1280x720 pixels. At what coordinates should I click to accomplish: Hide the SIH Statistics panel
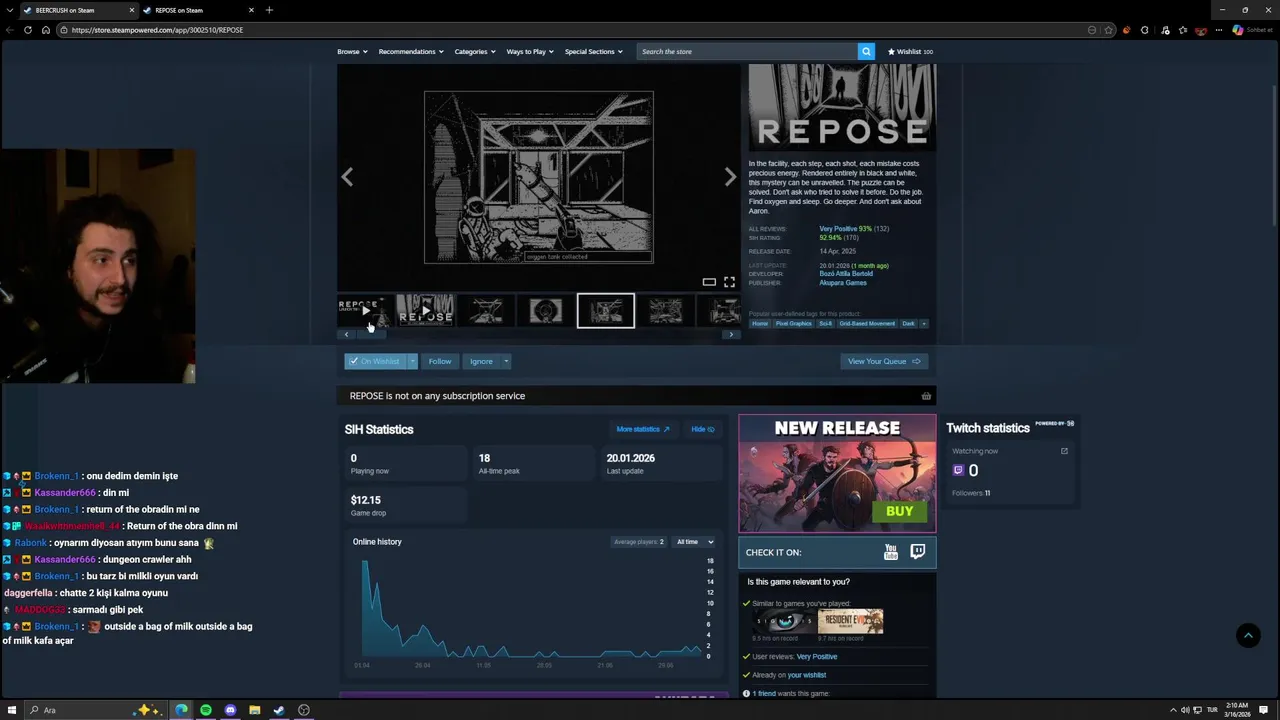[702, 429]
